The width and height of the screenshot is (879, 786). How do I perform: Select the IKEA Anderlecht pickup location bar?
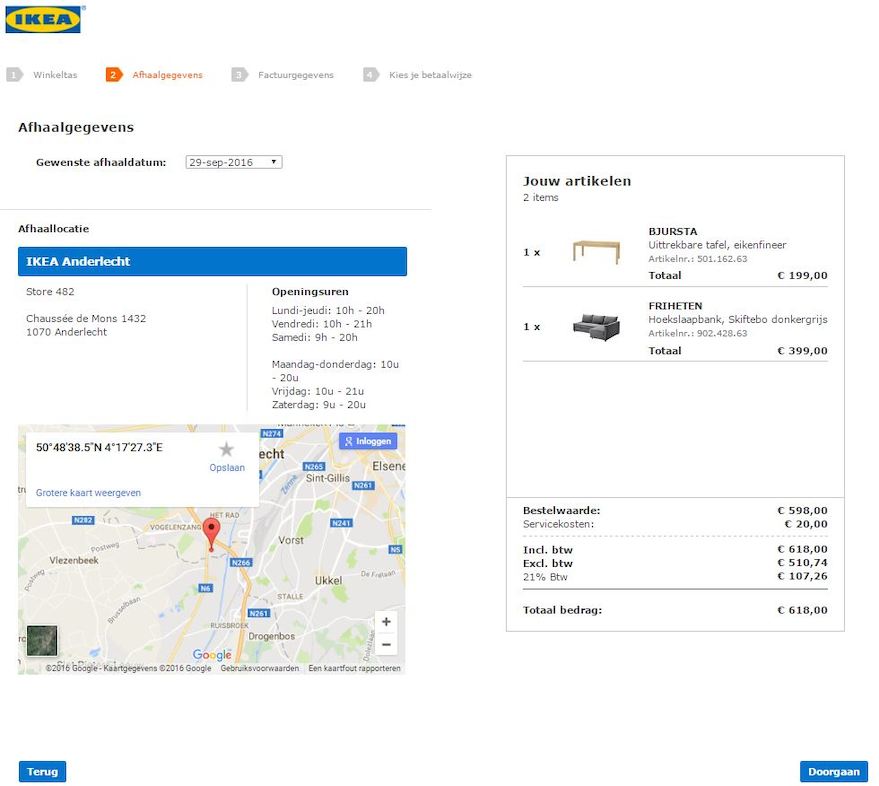point(212,261)
